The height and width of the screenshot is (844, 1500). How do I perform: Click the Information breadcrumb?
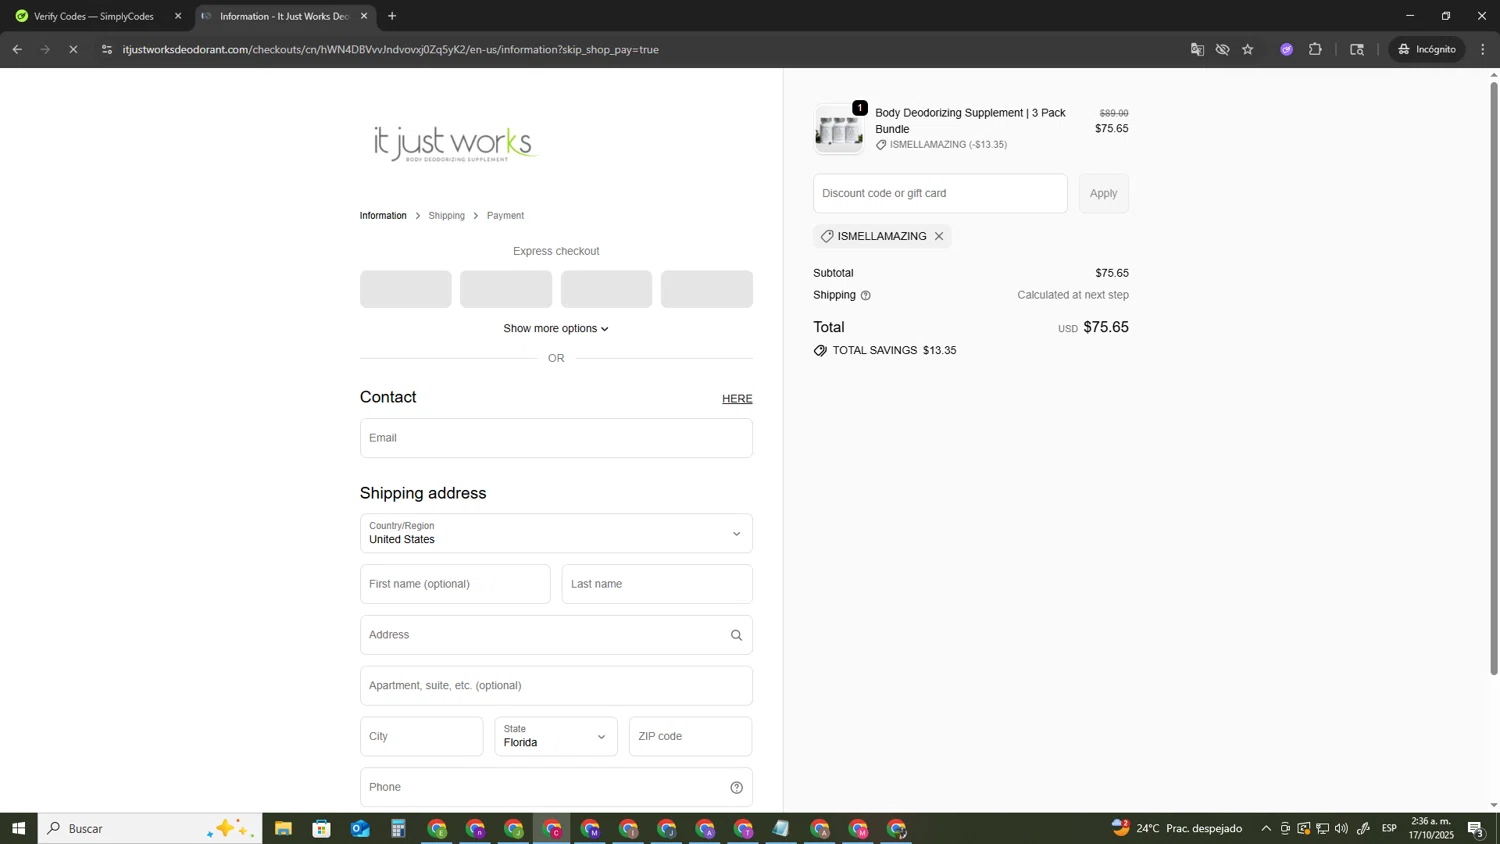click(383, 216)
